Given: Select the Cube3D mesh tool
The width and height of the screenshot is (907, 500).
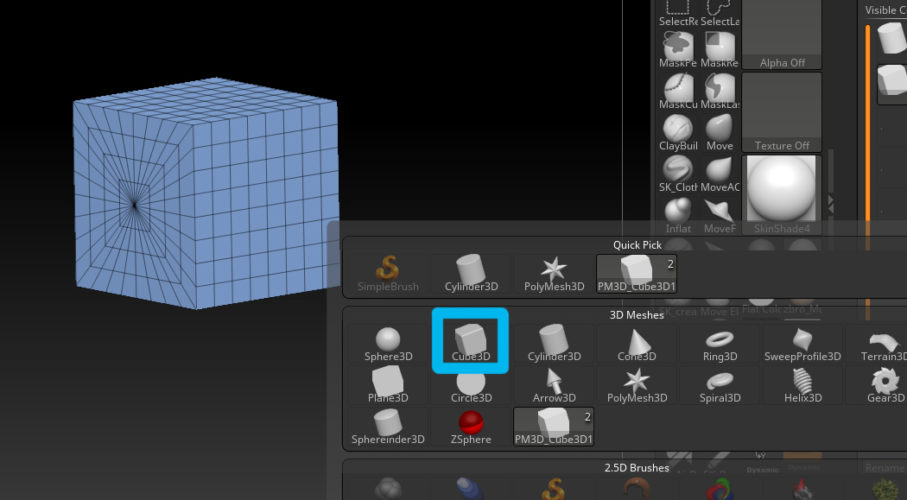Looking at the screenshot, I should [471, 343].
